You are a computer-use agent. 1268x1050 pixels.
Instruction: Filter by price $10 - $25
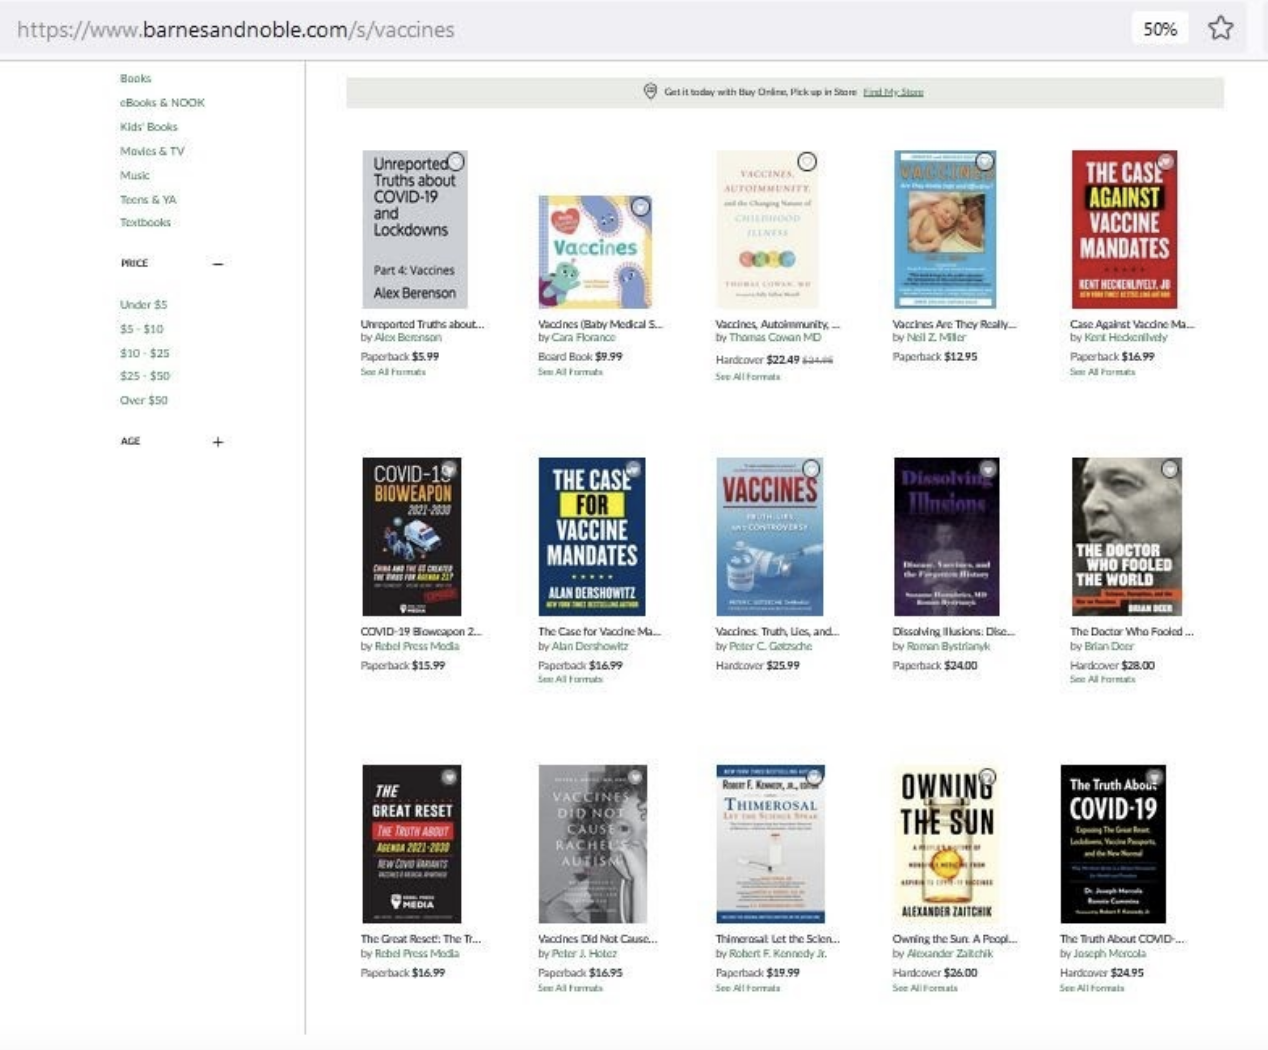[x=144, y=353]
